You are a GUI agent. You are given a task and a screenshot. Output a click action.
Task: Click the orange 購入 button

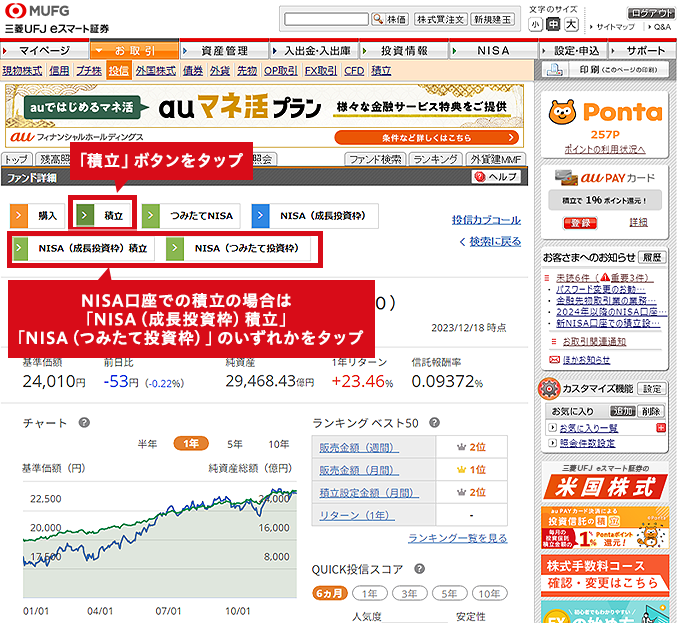coord(37,215)
